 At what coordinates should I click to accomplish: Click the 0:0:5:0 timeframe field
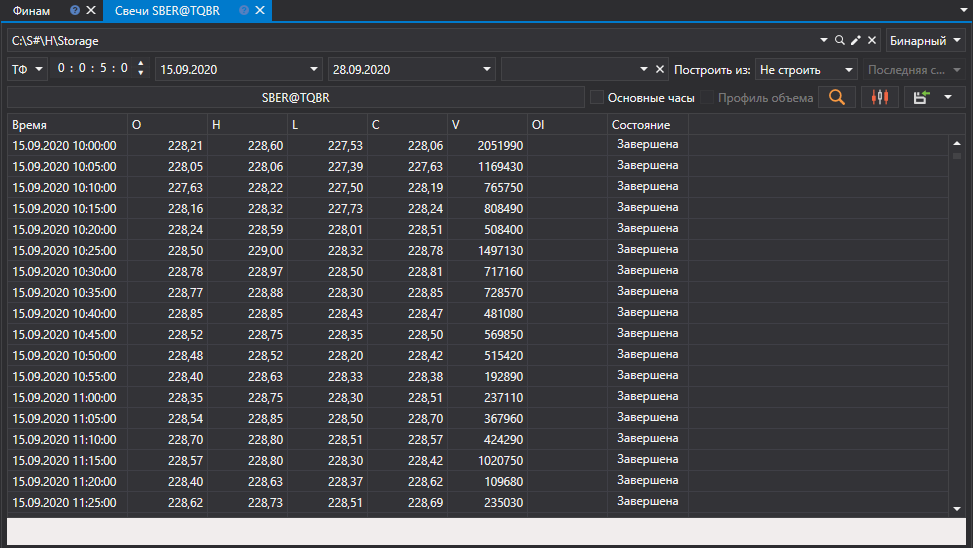pos(93,69)
